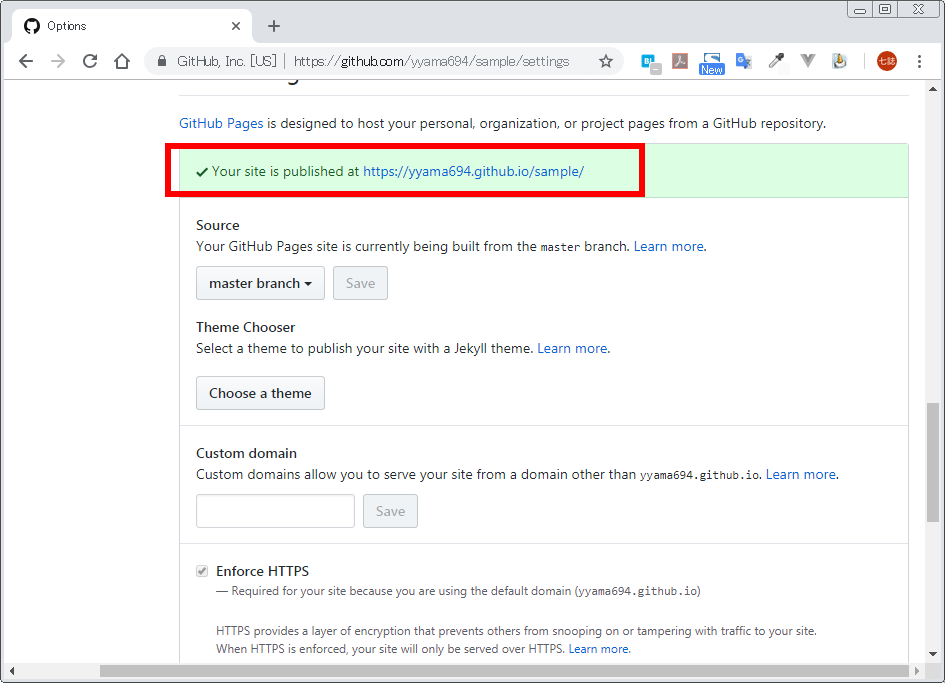Open a new browser tab
This screenshot has height=683, width=945.
coord(274,26)
